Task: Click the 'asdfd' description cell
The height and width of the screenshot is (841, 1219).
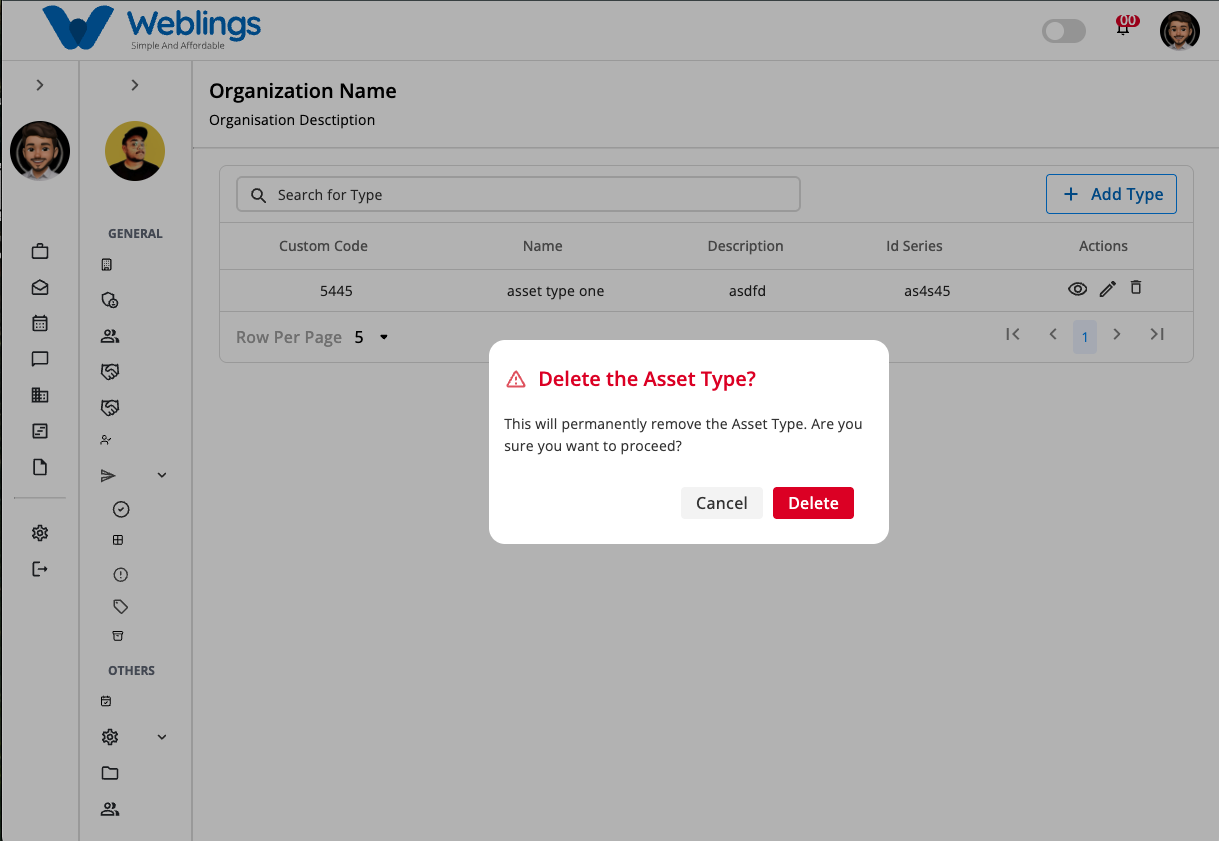Action: [747, 291]
